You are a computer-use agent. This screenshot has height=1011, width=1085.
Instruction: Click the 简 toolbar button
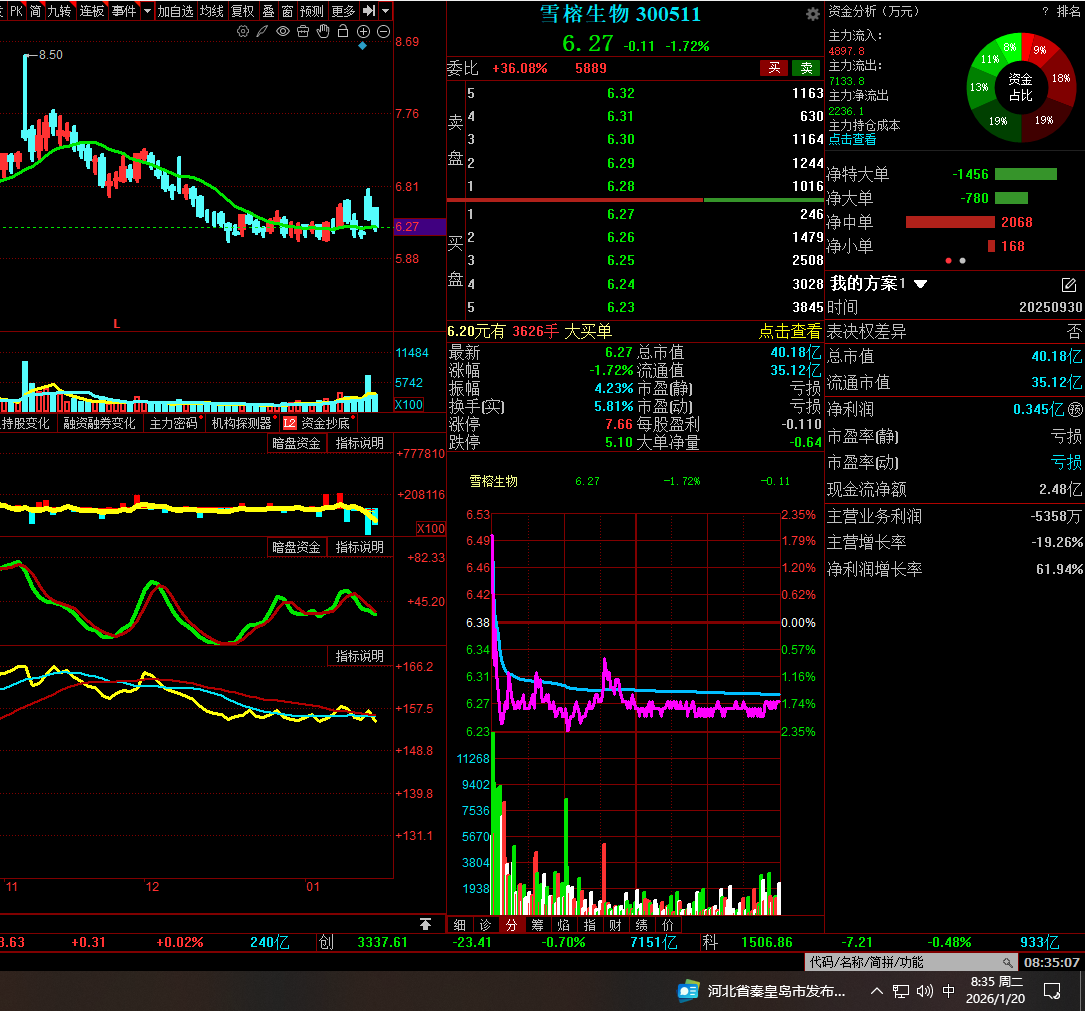35,10
